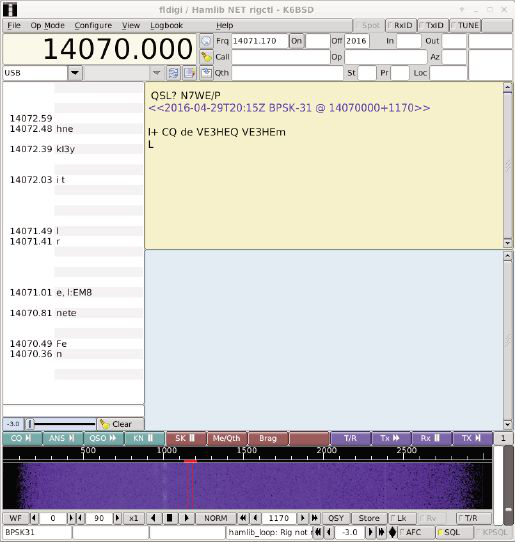Click the clear log fields brush icon beside Call
Viewport: 515px width, 542px height.
coord(206,57)
